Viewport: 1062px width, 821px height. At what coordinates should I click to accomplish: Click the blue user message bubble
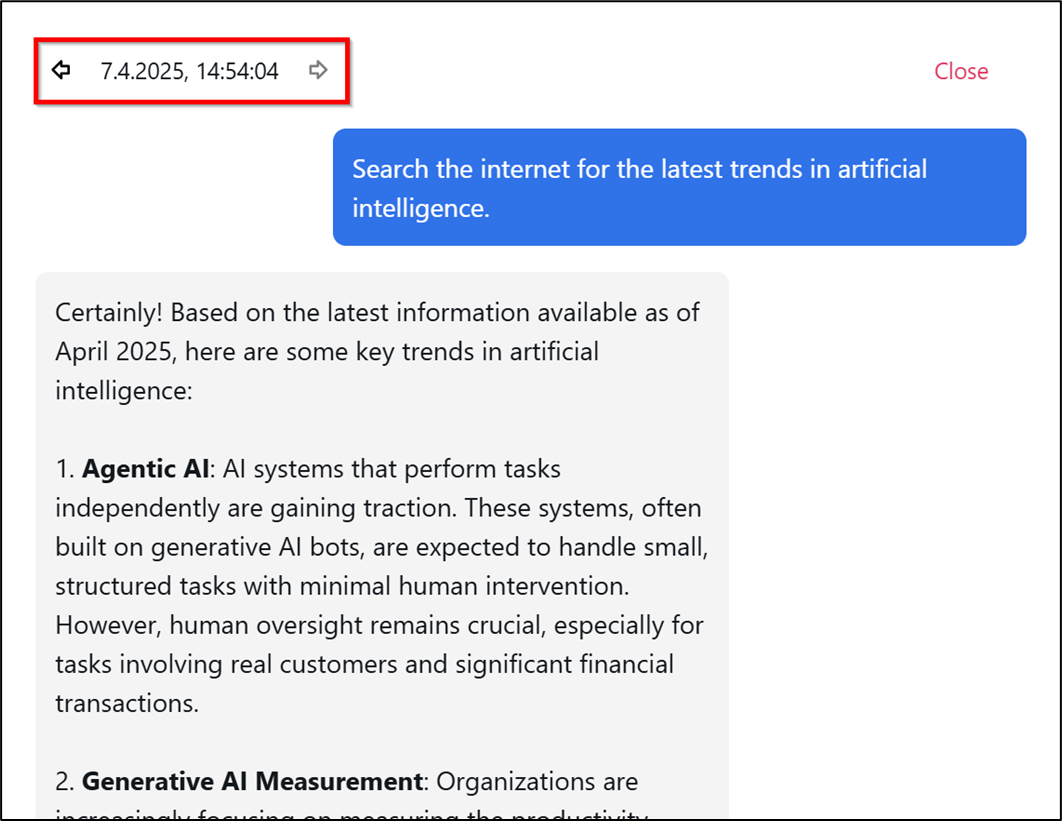679,187
